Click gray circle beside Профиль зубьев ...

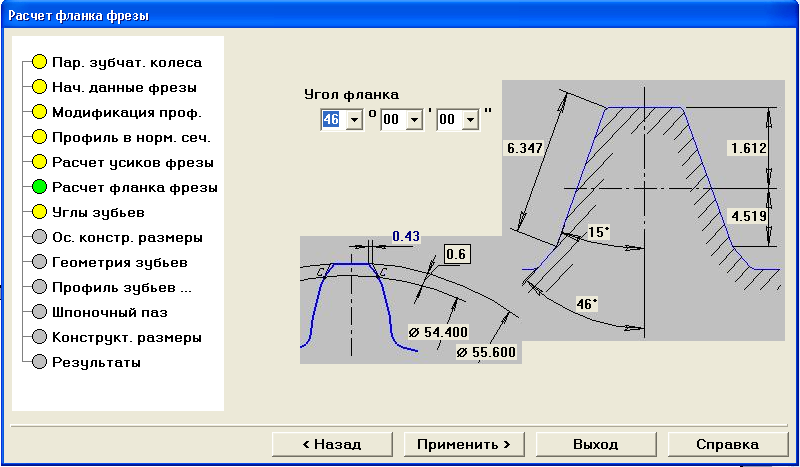(39, 287)
